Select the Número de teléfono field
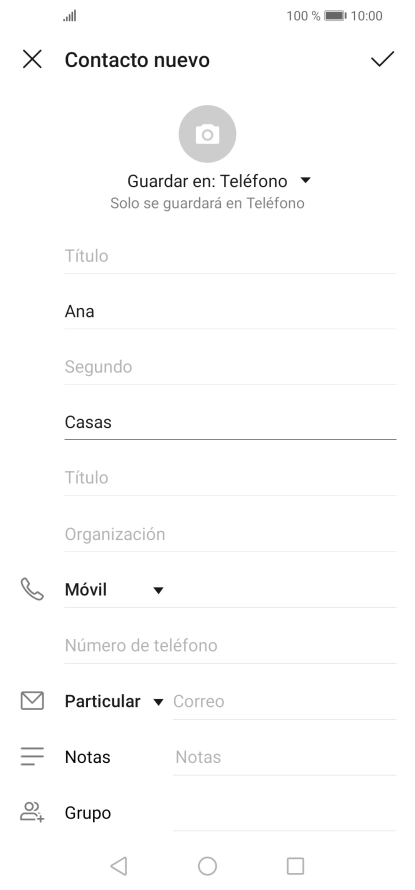The image size is (415, 890). [230, 645]
